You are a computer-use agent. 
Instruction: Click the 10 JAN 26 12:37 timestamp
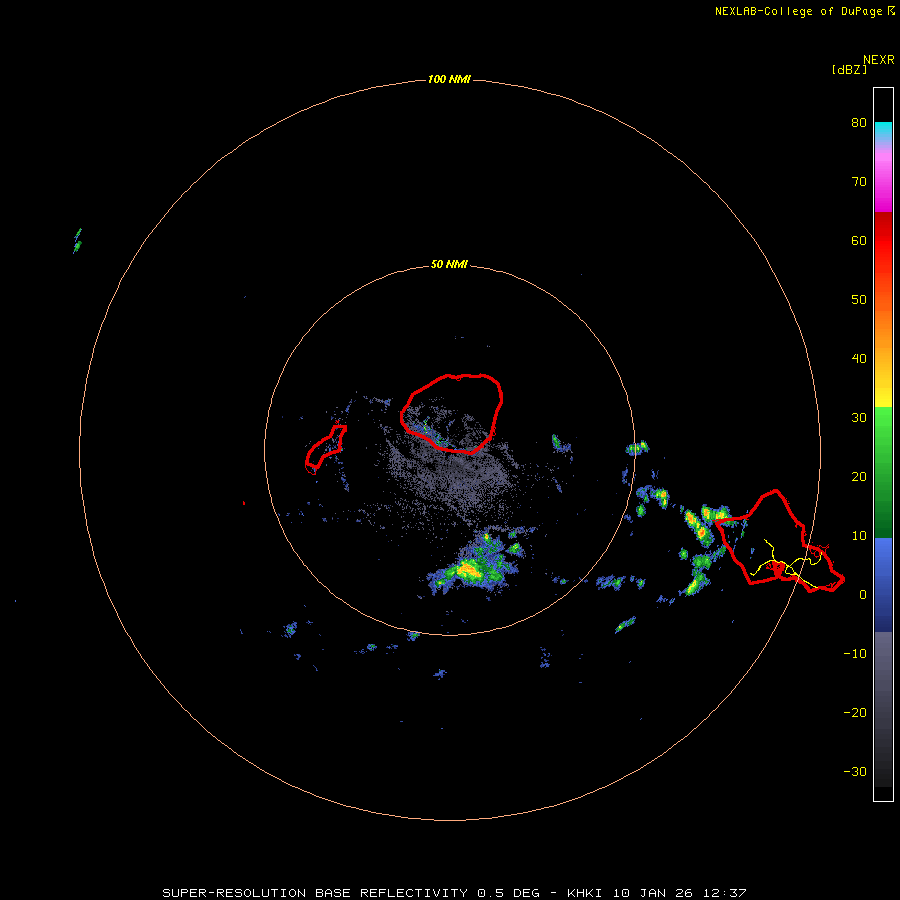[x=680, y=893]
